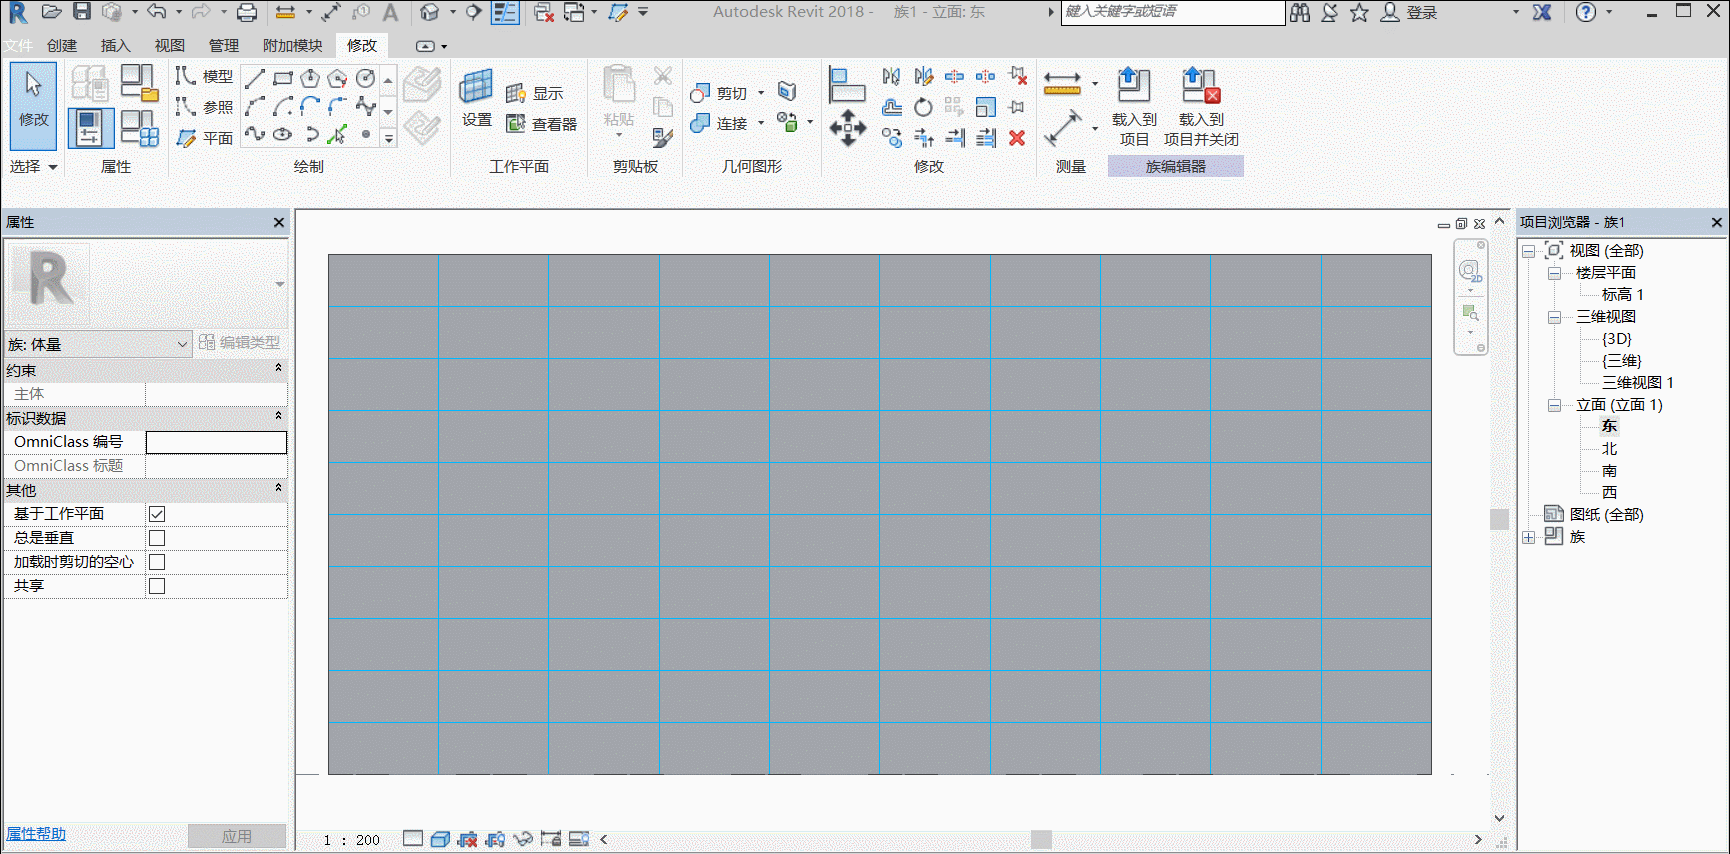
Task: Collapse the 立面 (立面 1) tree node
Action: tap(1554, 405)
